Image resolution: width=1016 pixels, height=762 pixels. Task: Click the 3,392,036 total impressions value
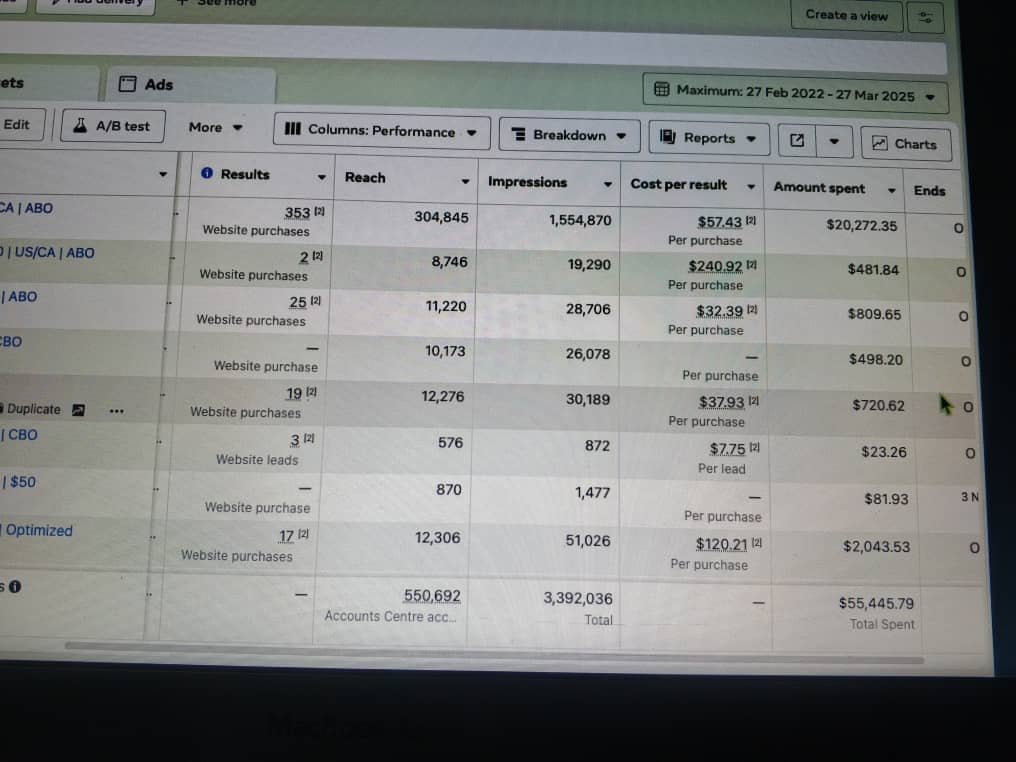coord(577,599)
